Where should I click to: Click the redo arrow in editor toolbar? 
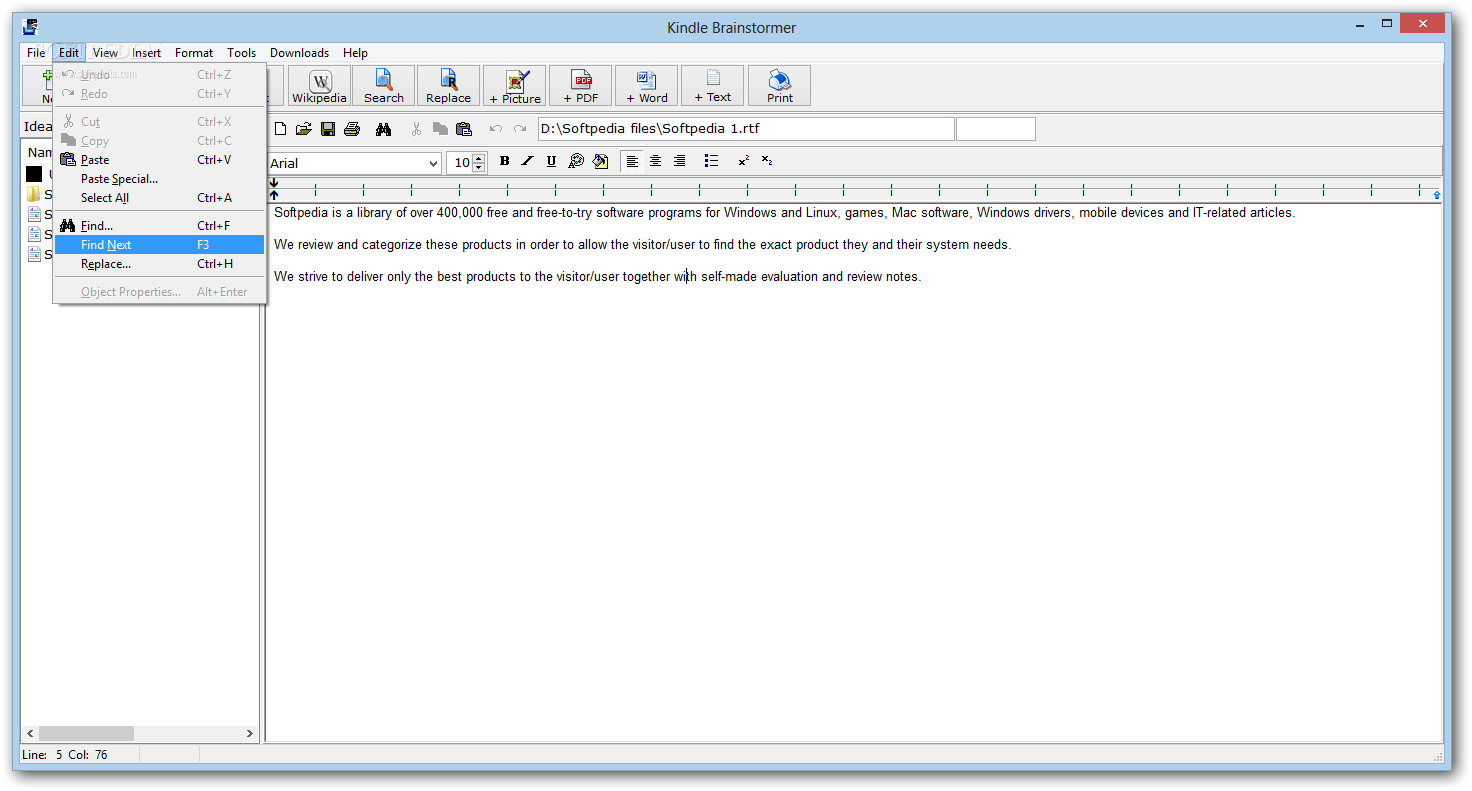(519, 129)
